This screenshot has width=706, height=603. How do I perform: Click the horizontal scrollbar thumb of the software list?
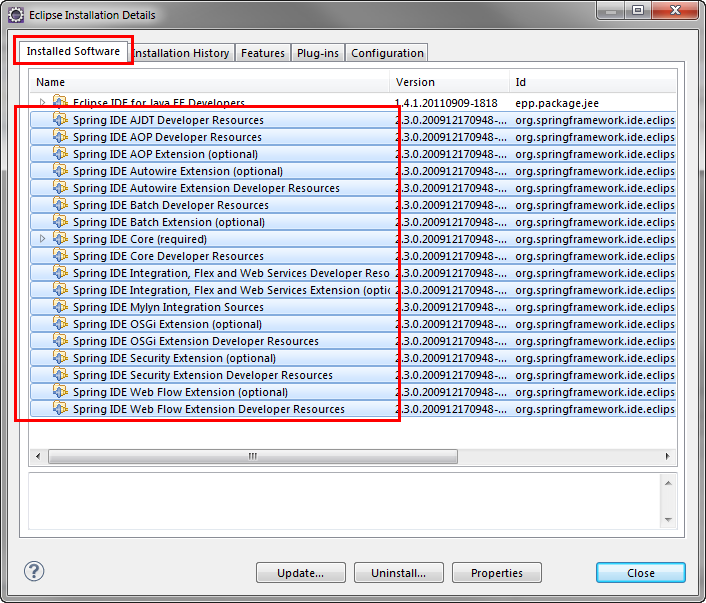pyautogui.click(x=253, y=456)
